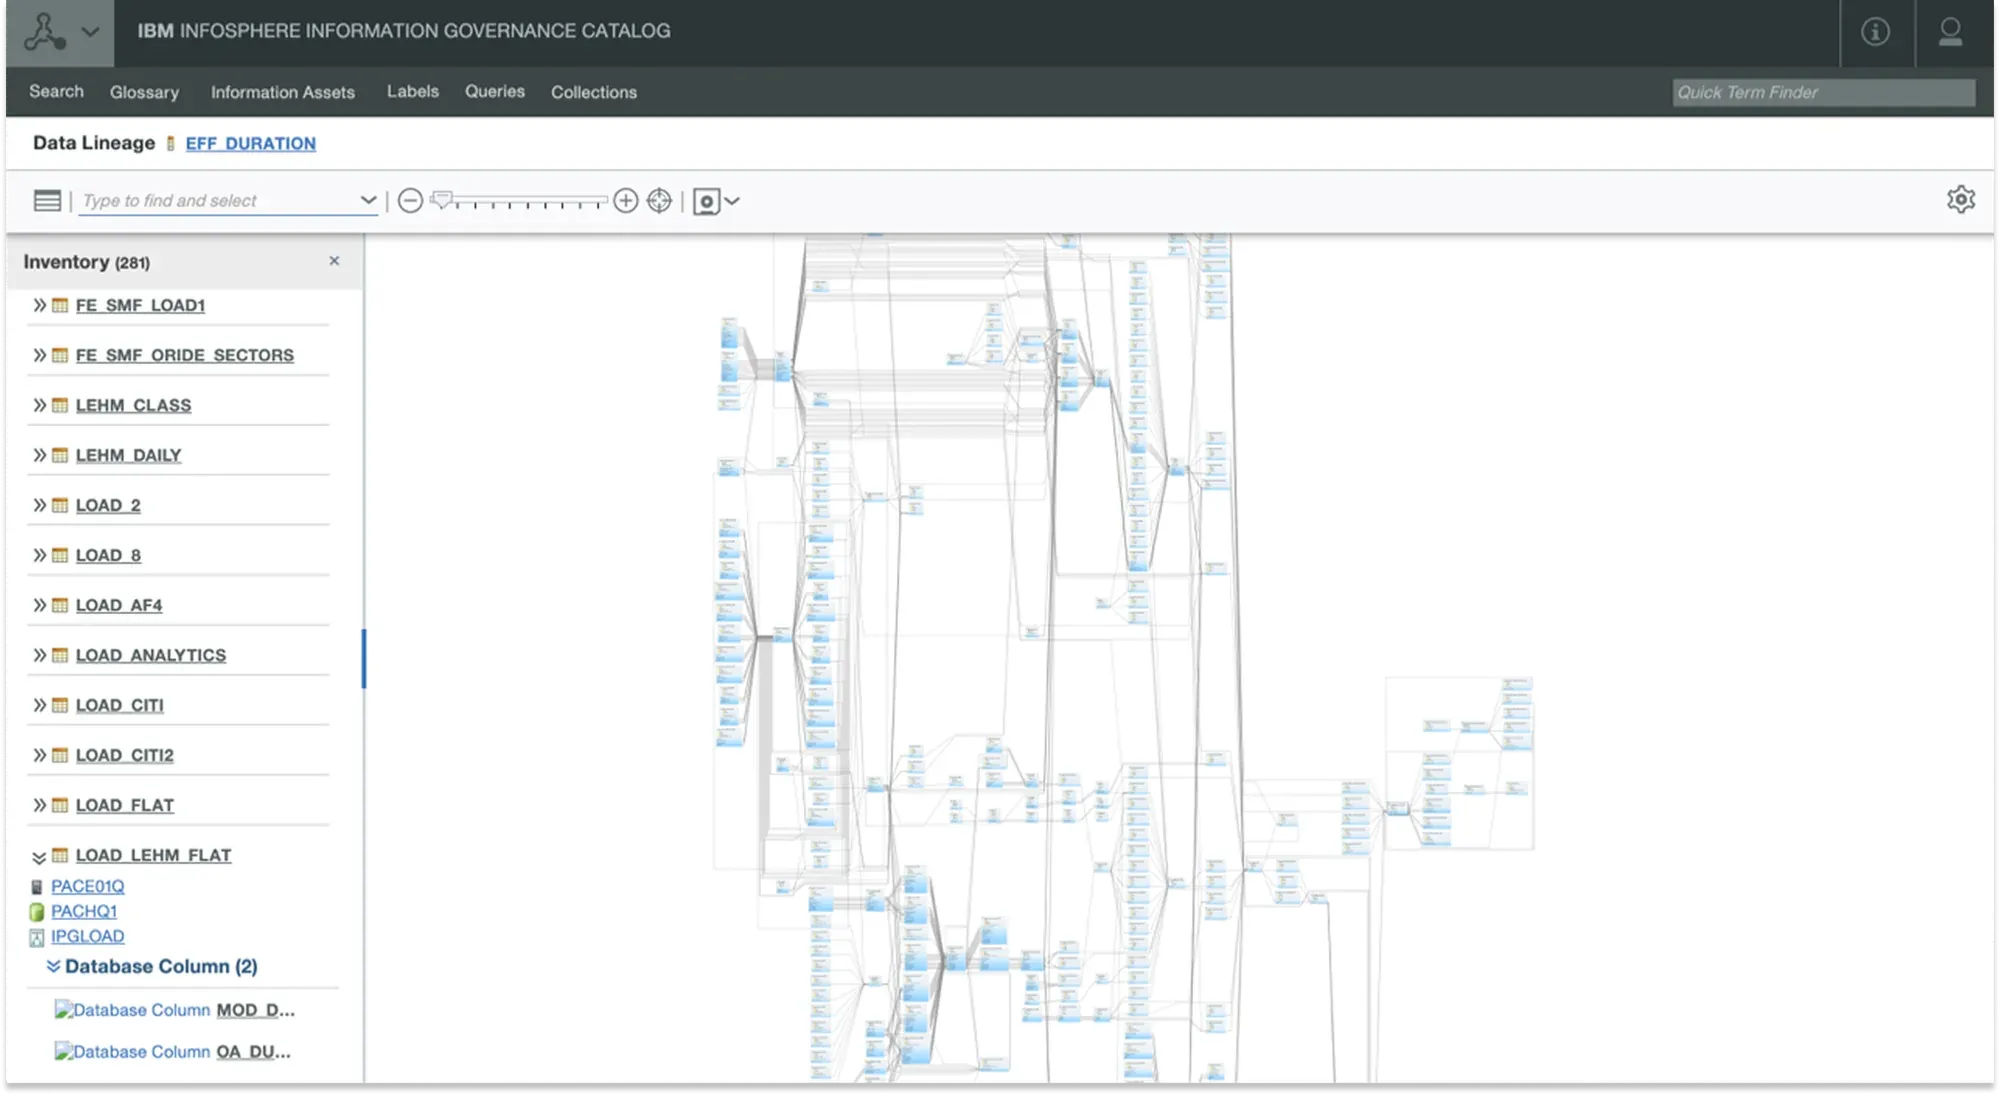Expand the app switcher dropdown arrow
The height and width of the screenshot is (1095, 2000).
[x=91, y=32]
